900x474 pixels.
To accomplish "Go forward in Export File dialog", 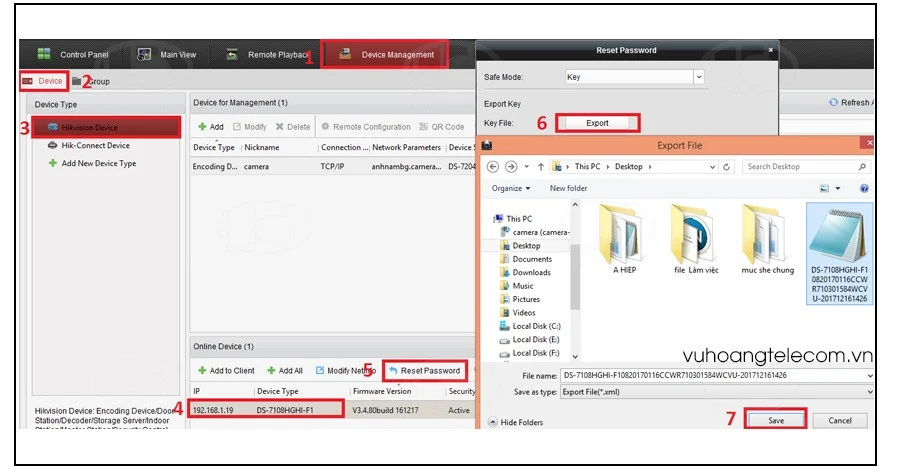I will (511, 166).
